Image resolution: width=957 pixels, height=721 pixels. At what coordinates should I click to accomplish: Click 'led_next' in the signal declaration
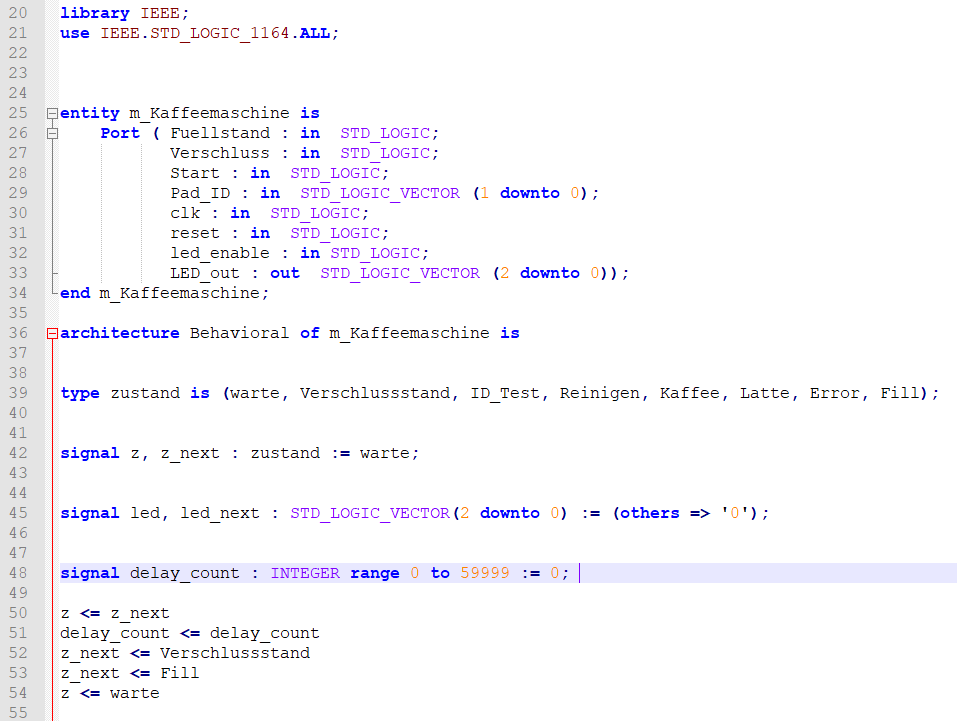point(220,513)
